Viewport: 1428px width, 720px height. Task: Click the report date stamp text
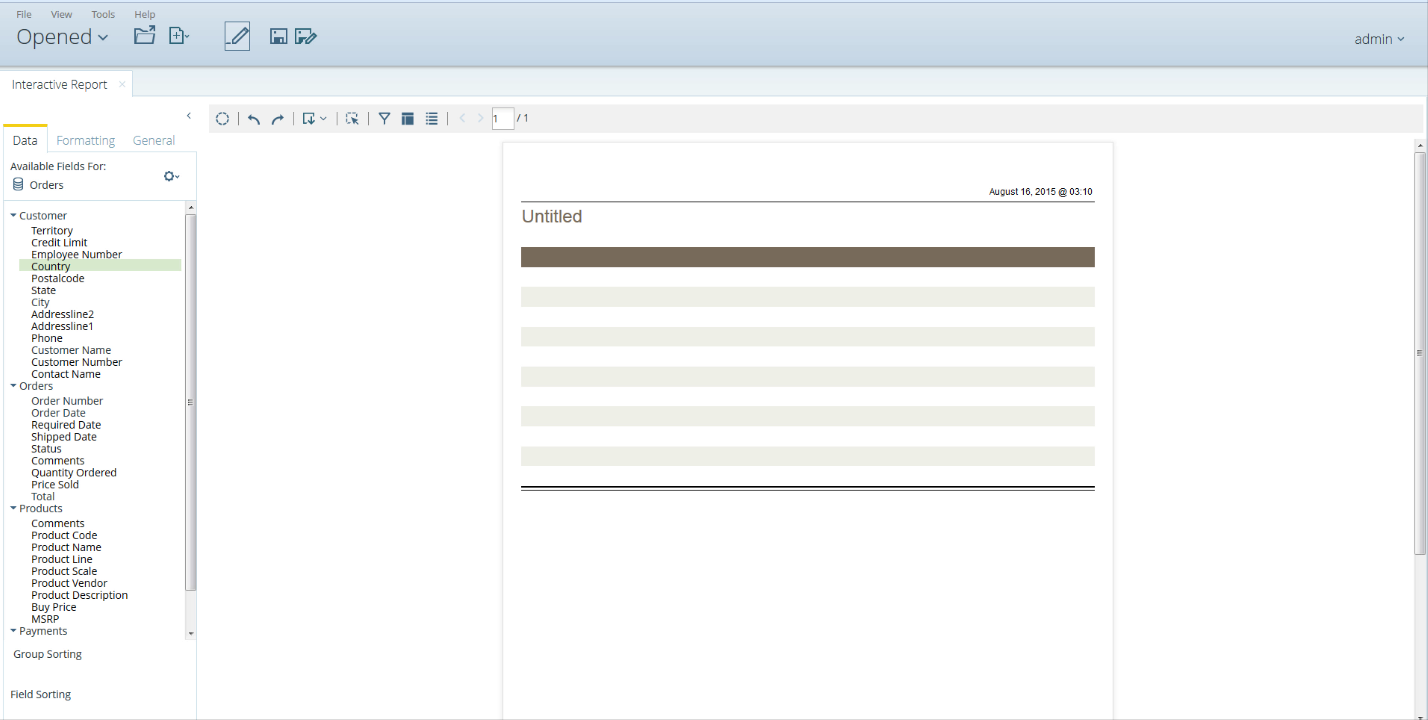click(x=1041, y=191)
